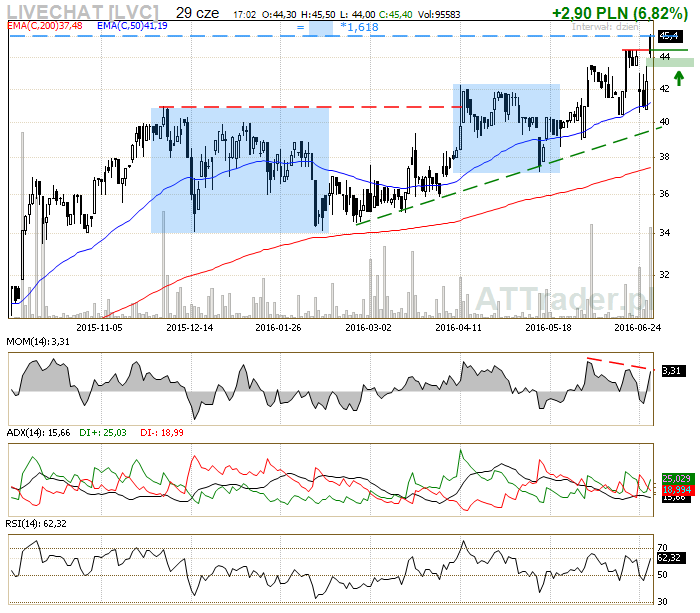Click the green target zone near 44
Screen dimensions: 700x613
tap(670, 63)
